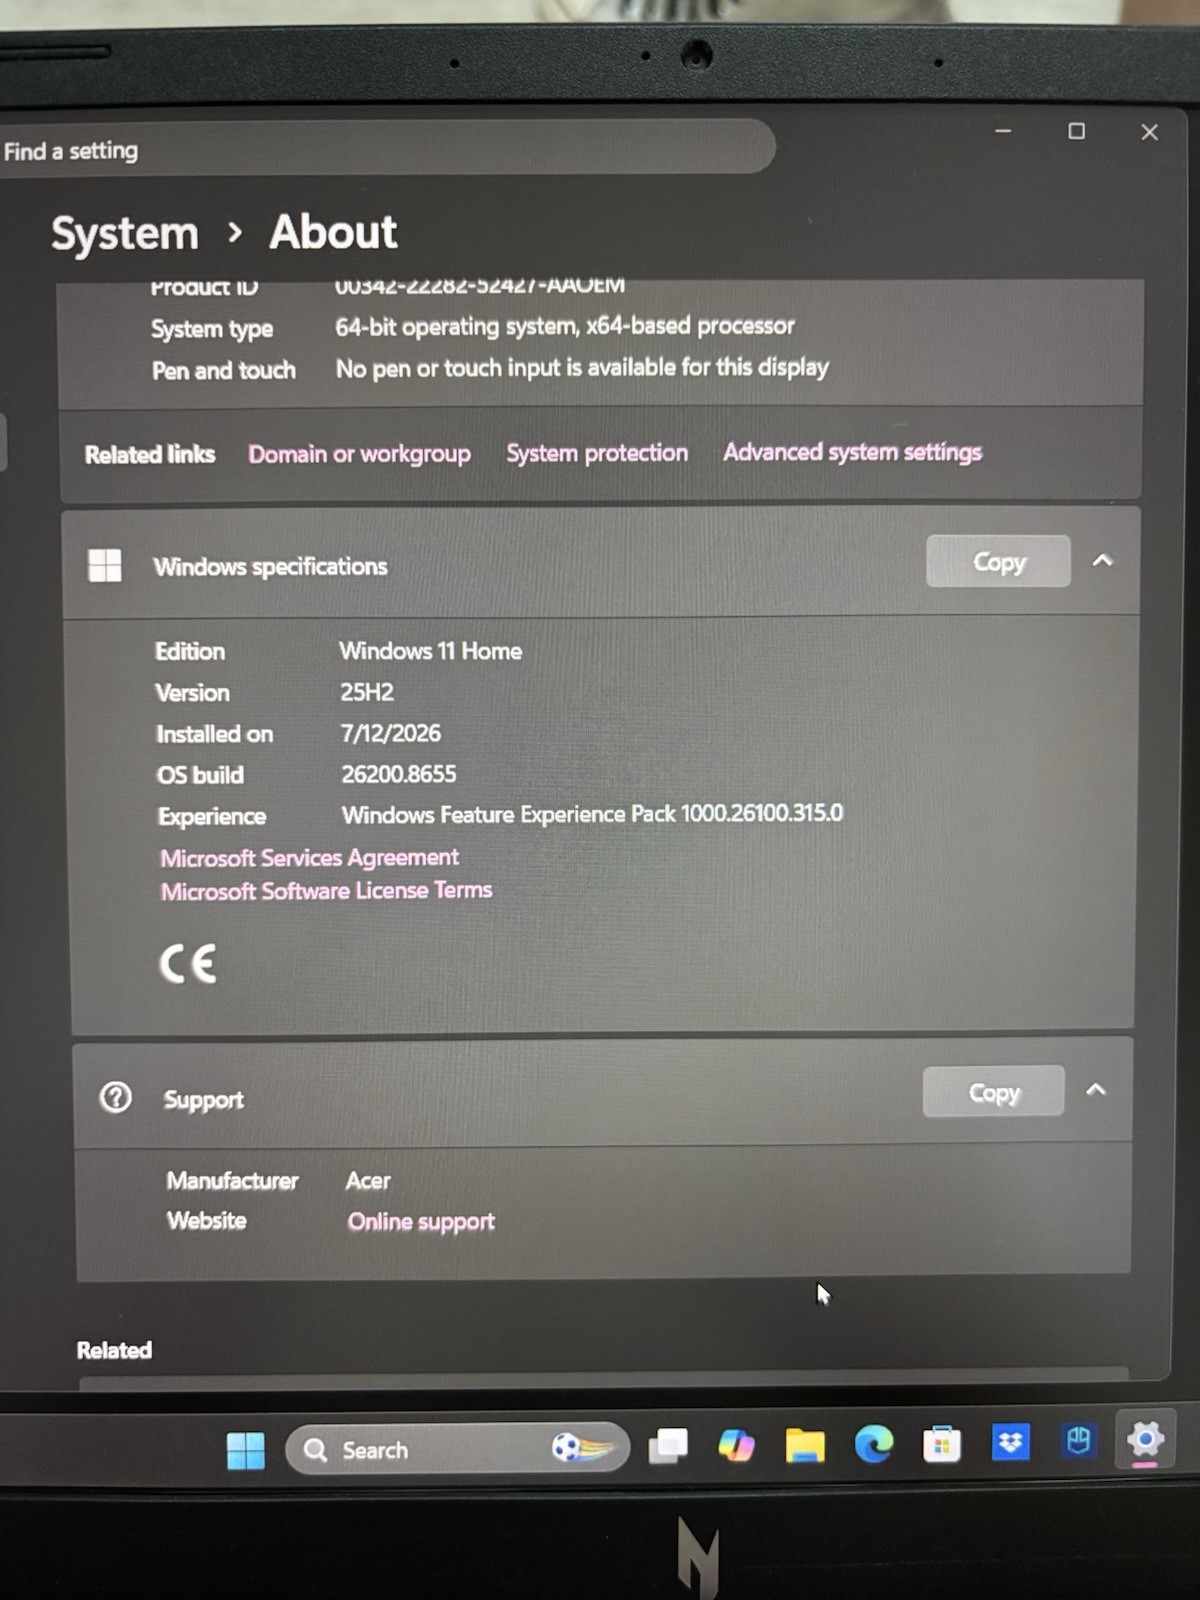Image resolution: width=1200 pixels, height=1600 pixels.
Task: Collapse the Support section
Action: click(1096, 1090)
